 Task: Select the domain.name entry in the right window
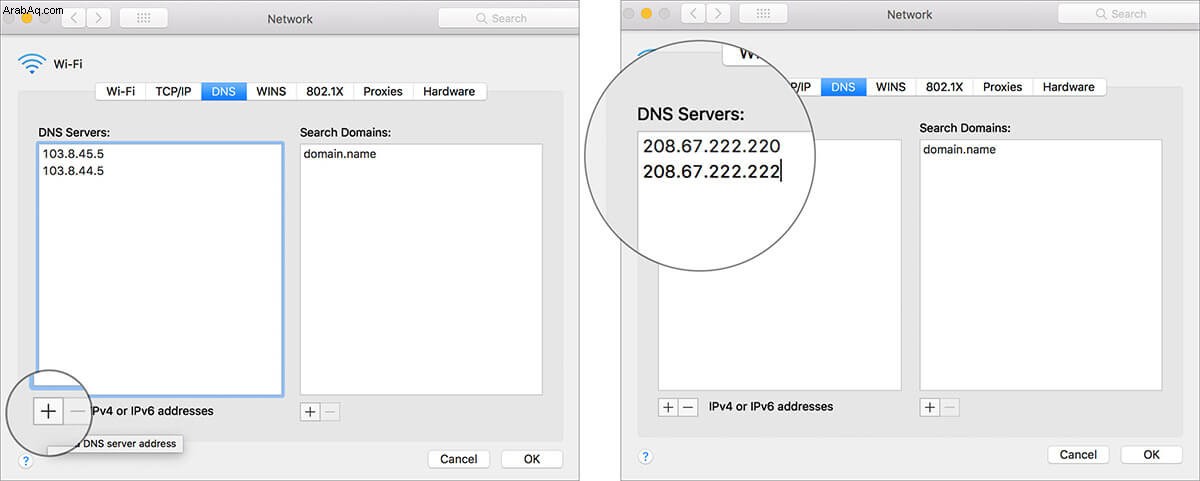point(959,150)
